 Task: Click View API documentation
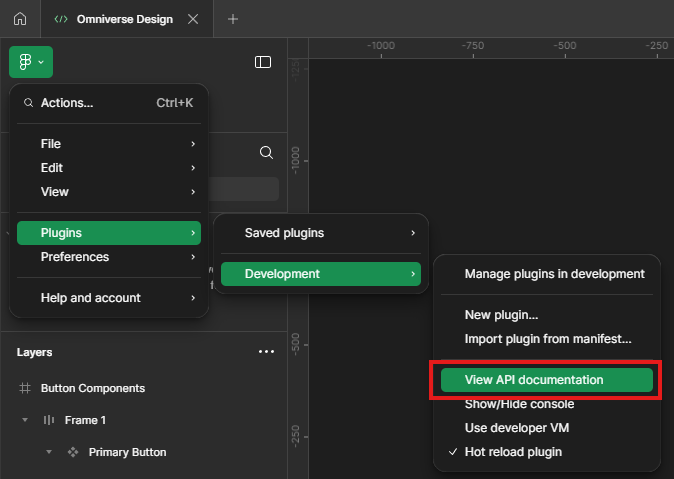click(x=547, y=380)
